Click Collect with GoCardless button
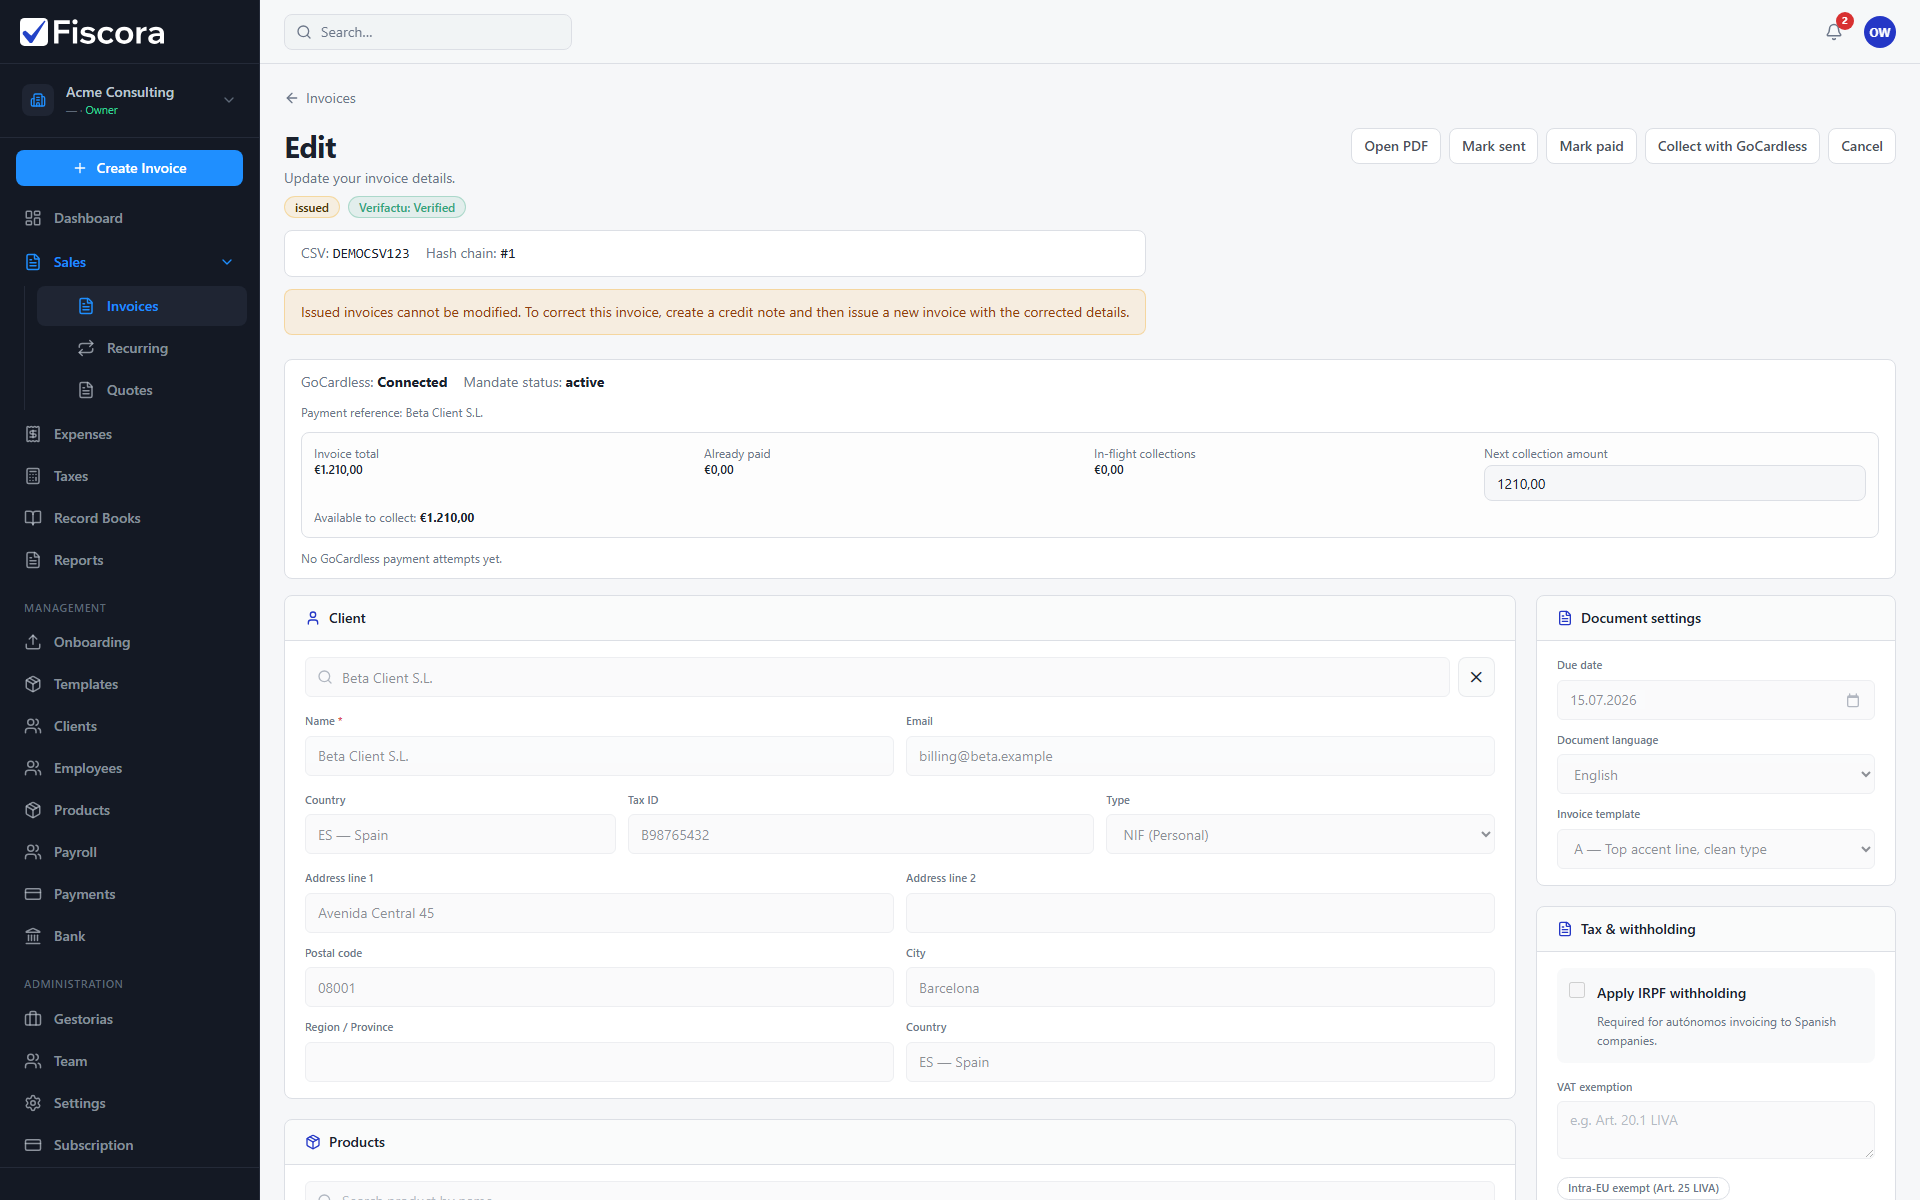Image resolution: width=1920 pixels, height=1200 pixels. tap(1732, 146)
